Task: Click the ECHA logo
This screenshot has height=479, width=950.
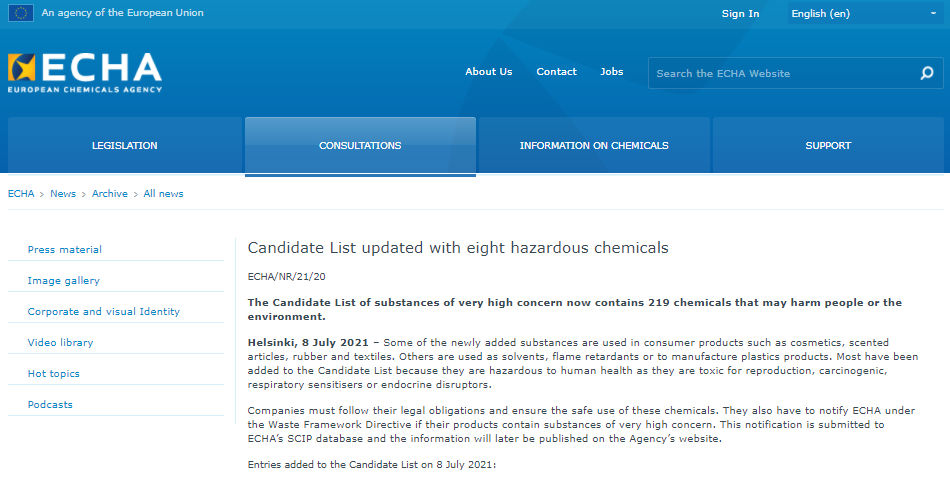Action: [85, 73]
